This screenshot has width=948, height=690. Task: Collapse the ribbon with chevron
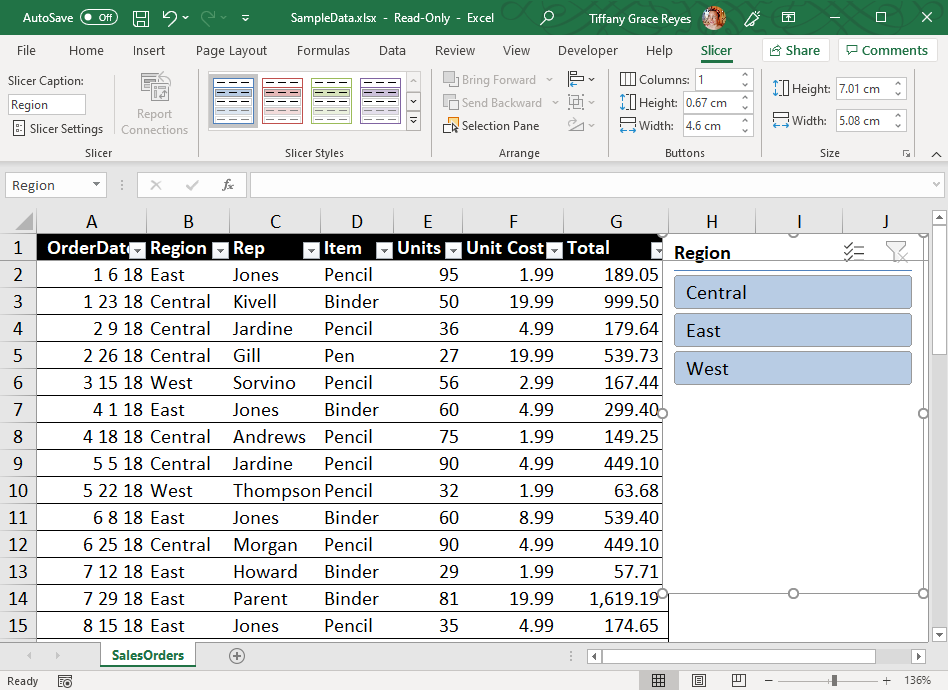(x=936, y=154)
